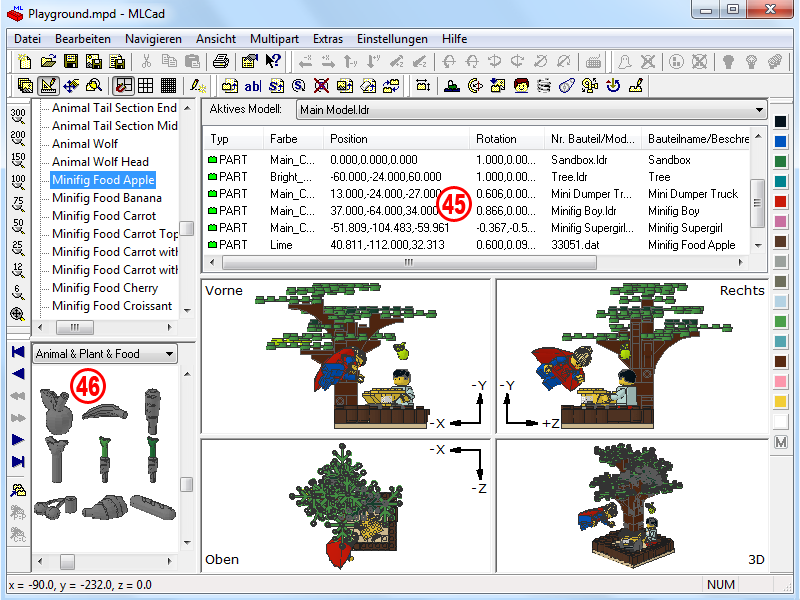Click the Position column header
Screen dimensions: 800x600
coord(396,139)
